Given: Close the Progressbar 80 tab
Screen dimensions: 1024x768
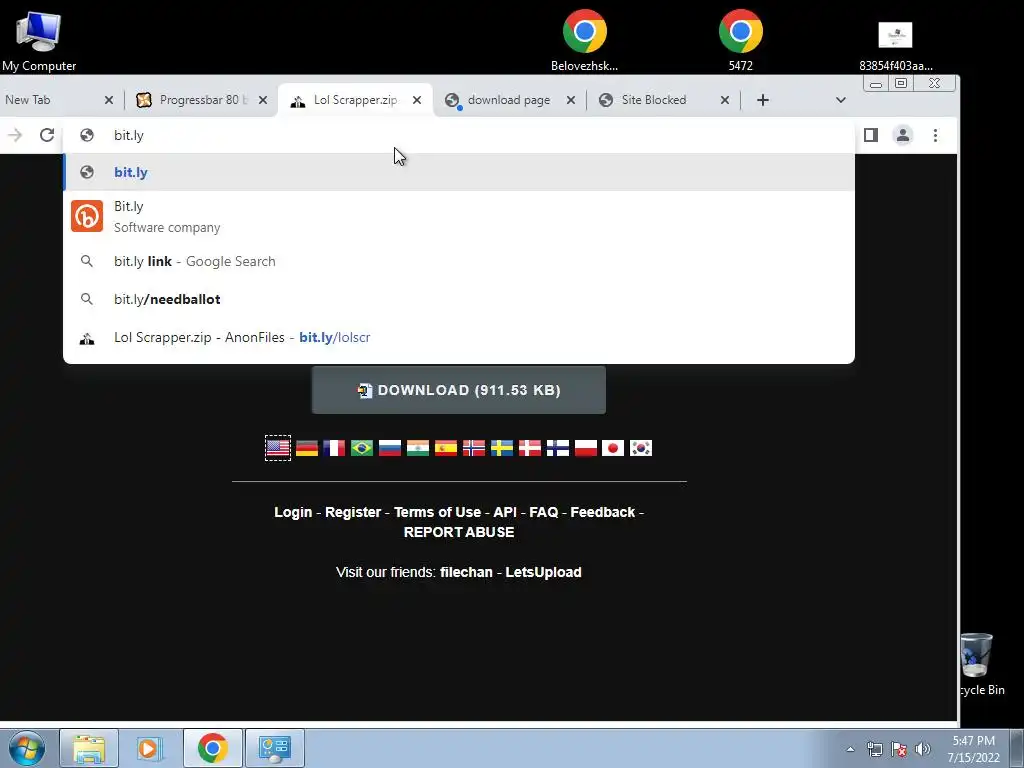Looking at the screenshot, I should (263, 100).
